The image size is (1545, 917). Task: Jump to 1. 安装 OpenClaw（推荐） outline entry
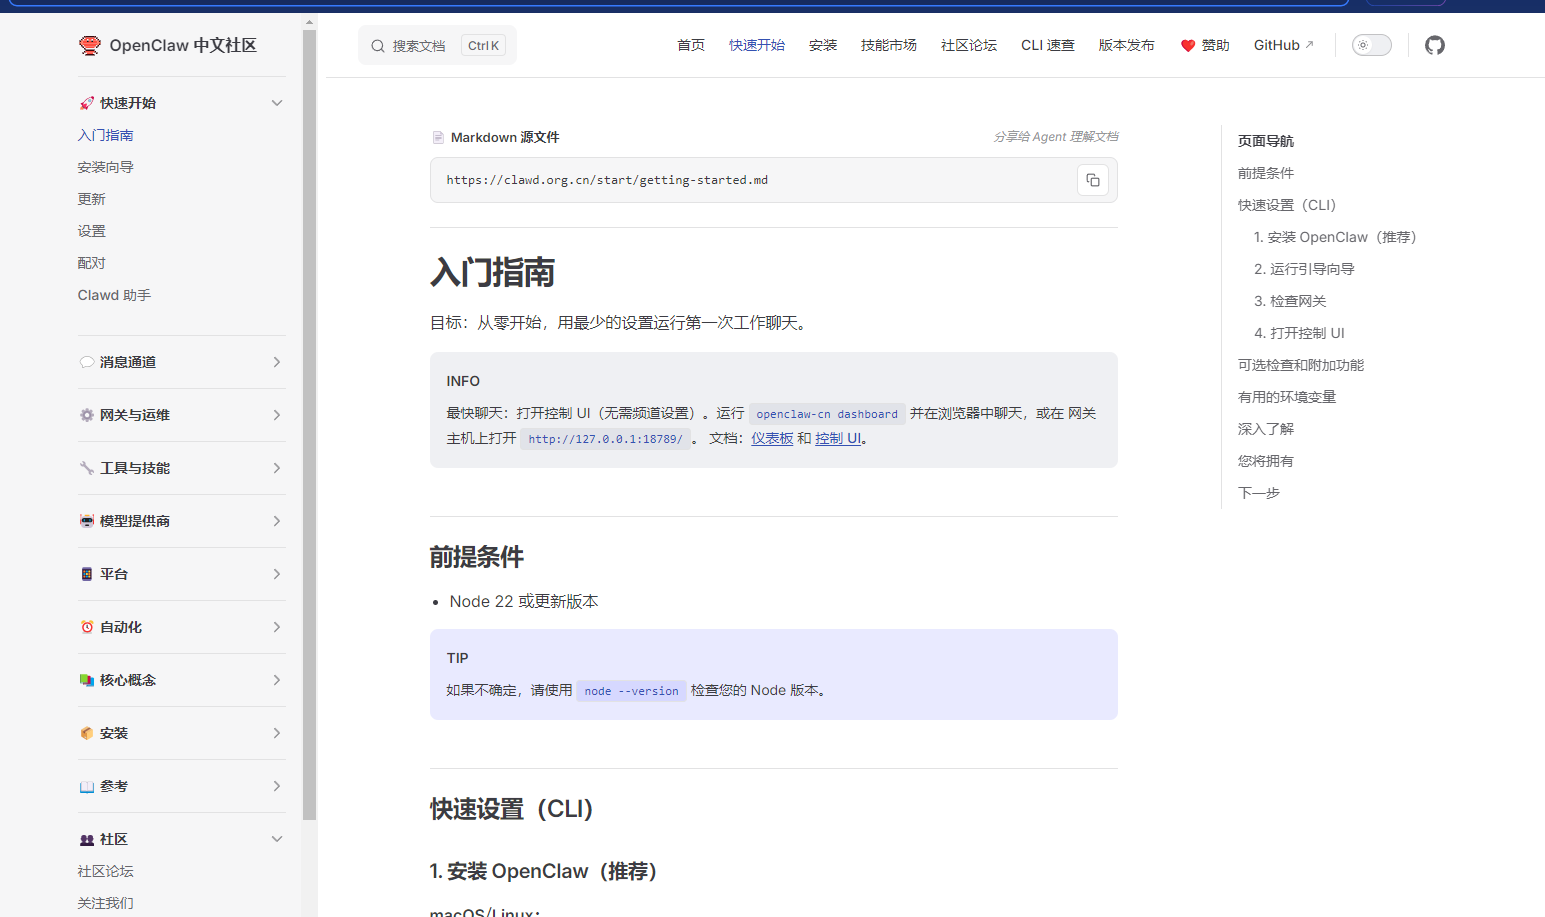coord(1335,237)
